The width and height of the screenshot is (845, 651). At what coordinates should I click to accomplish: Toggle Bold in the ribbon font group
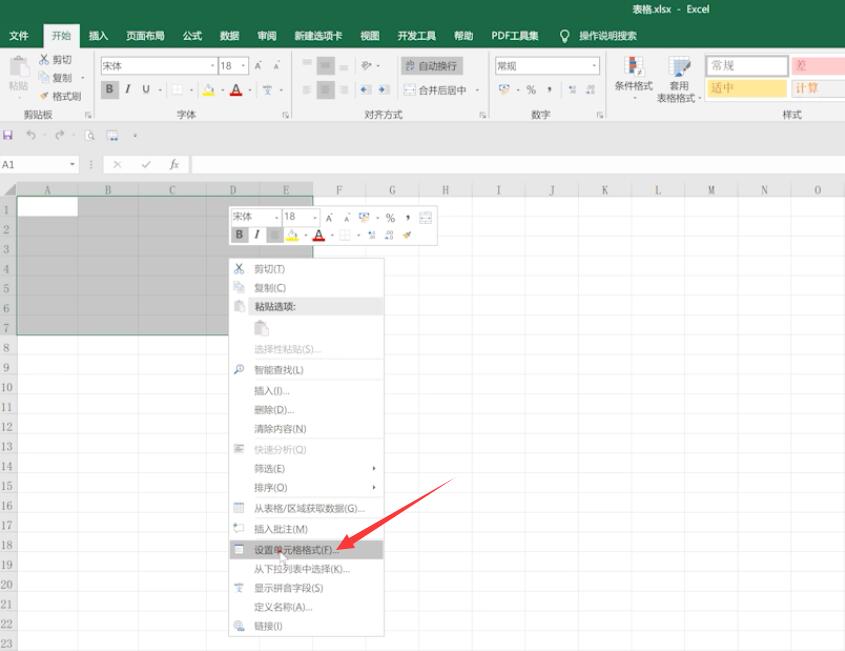coord(109,89)
